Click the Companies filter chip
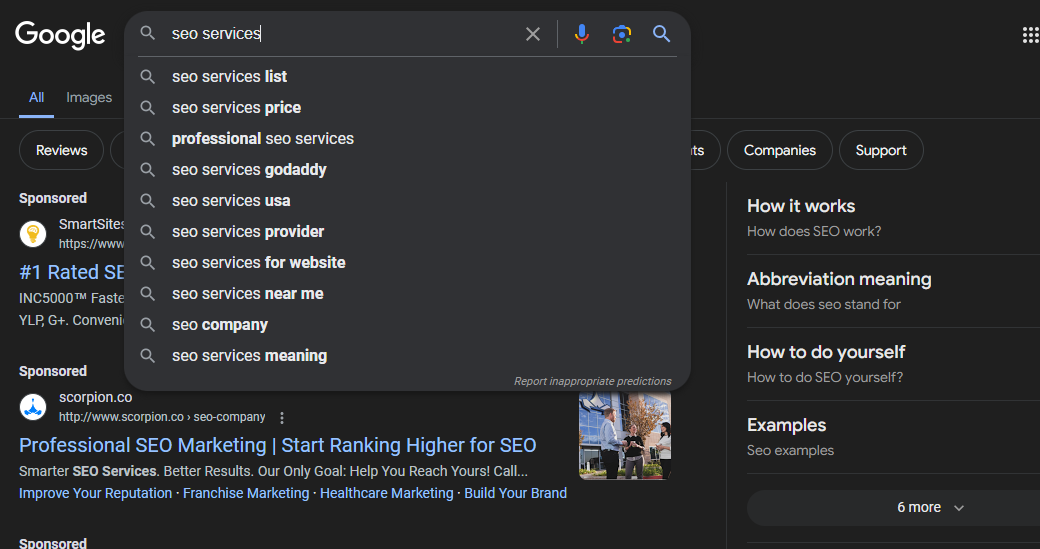Screen dimensions: 1040x549 click(x=779, y=151)
